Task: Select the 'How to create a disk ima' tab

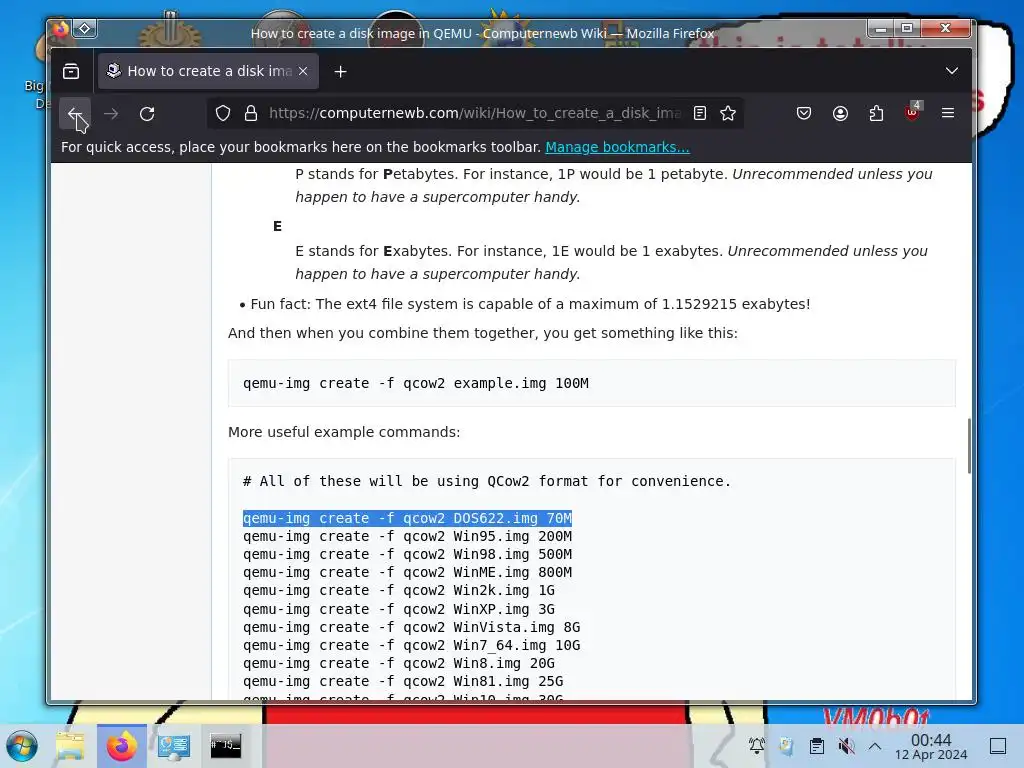Action: pos(208,71)
